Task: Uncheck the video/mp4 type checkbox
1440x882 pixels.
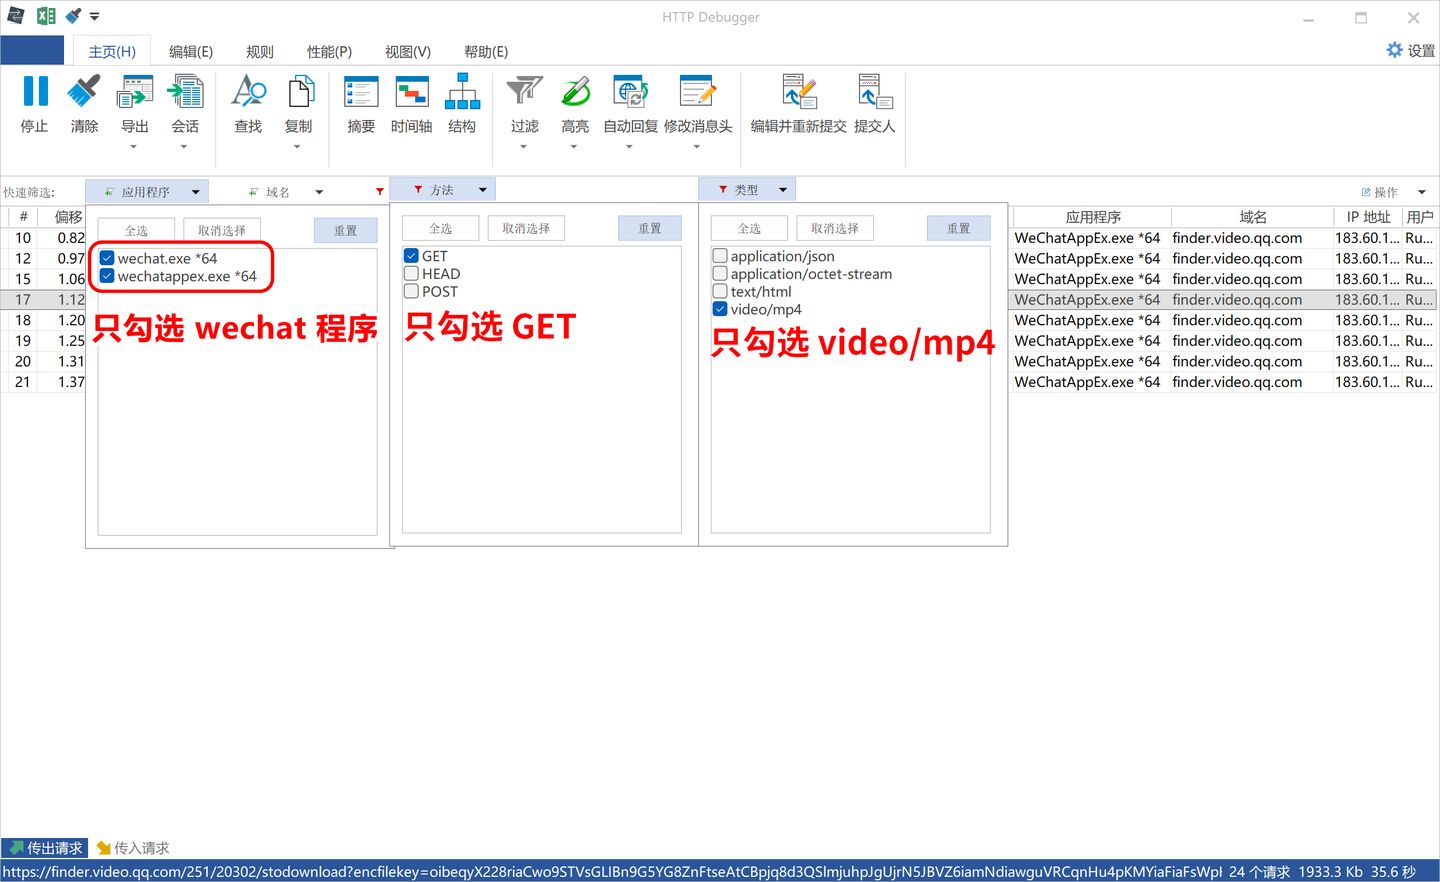Action: tap(720, 309)
